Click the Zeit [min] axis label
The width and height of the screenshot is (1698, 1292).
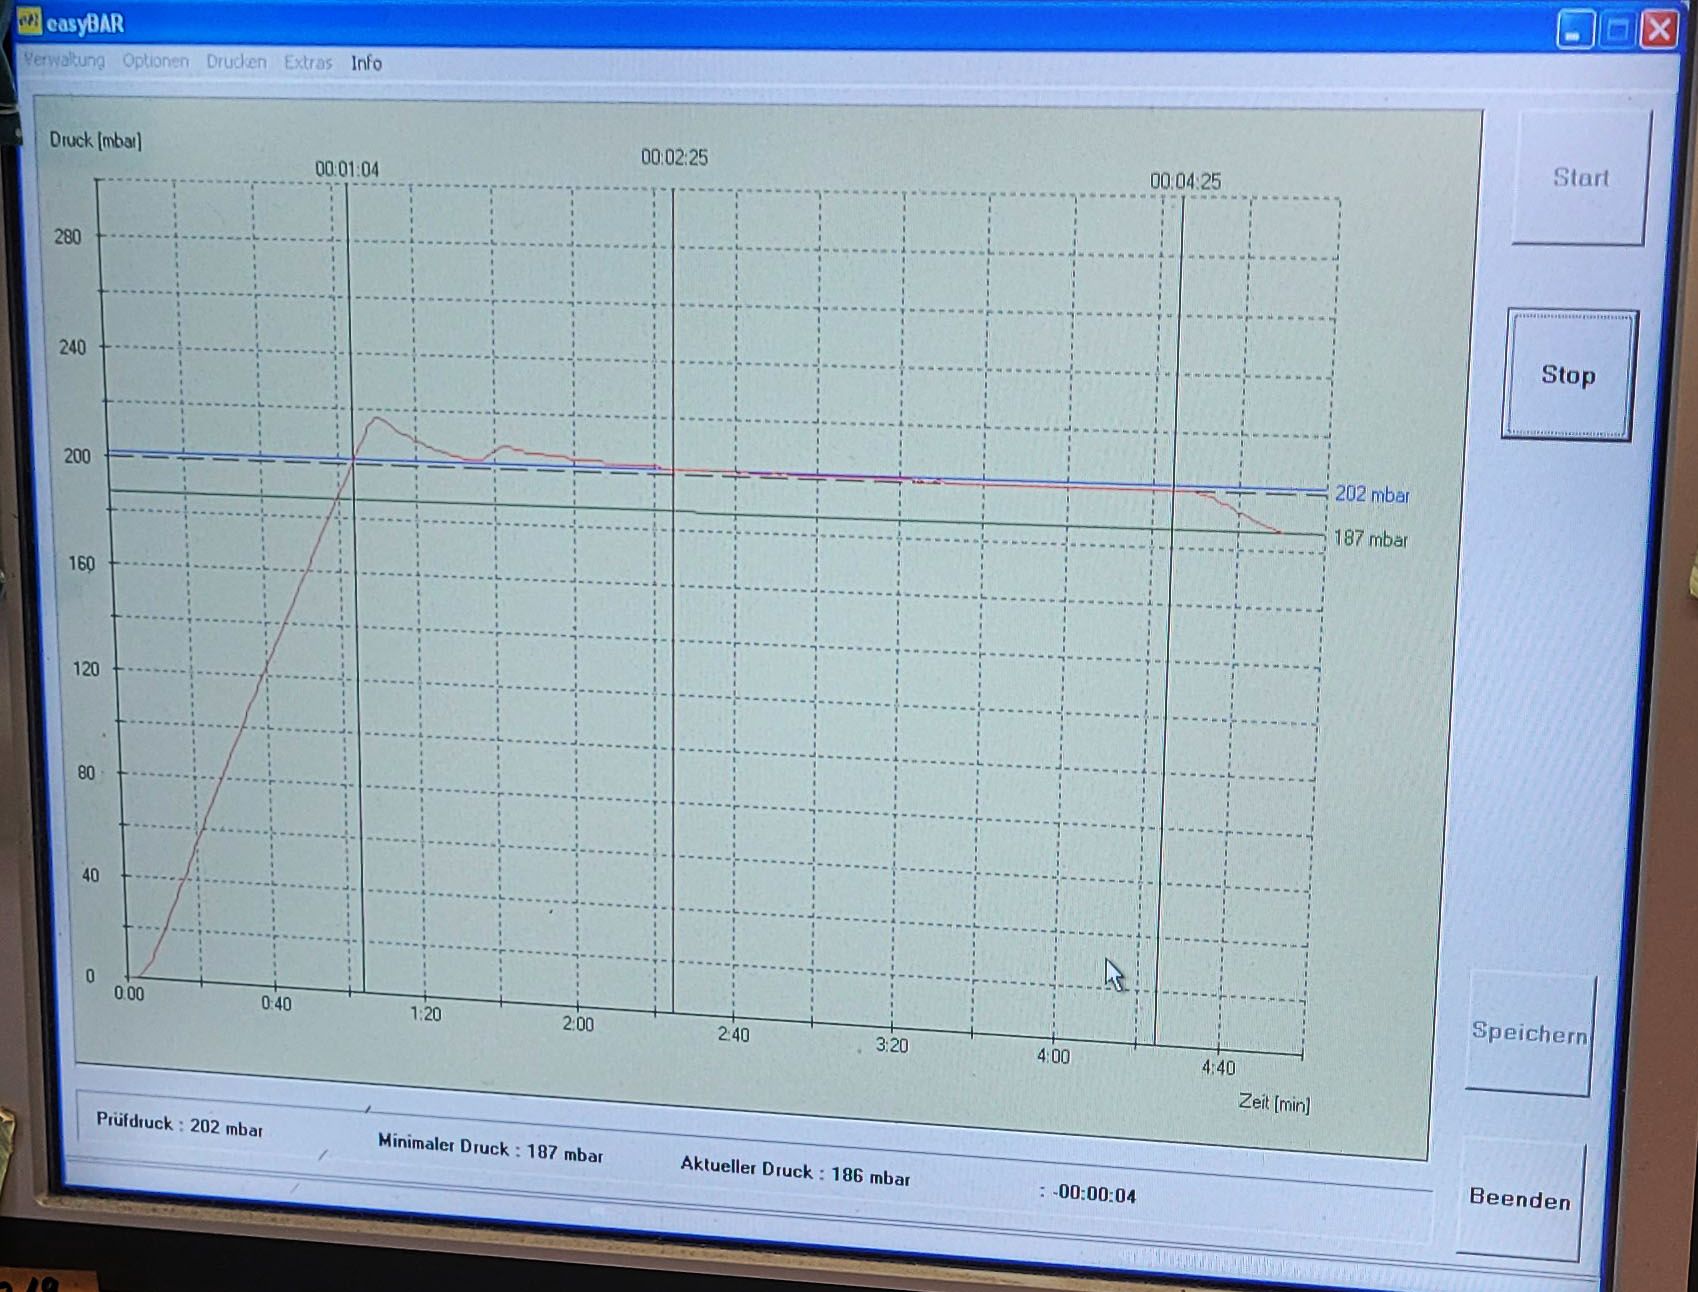click(x=1274, y=1102)
